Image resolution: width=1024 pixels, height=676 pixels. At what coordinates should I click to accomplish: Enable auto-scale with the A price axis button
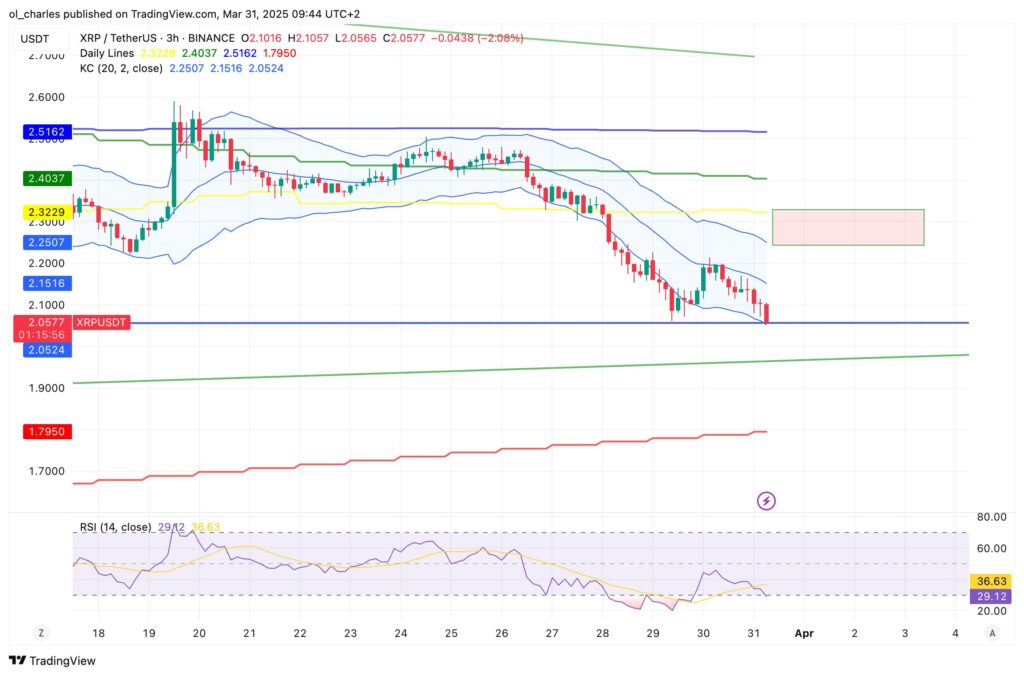[x=992, y=633]
